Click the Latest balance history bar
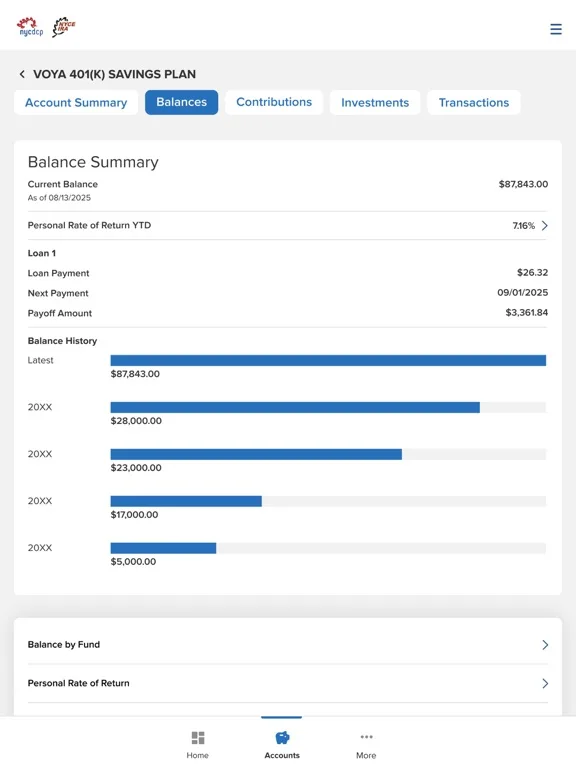This screenshot has height=768, width=576. pyautogui.click(x=328, y=360)
